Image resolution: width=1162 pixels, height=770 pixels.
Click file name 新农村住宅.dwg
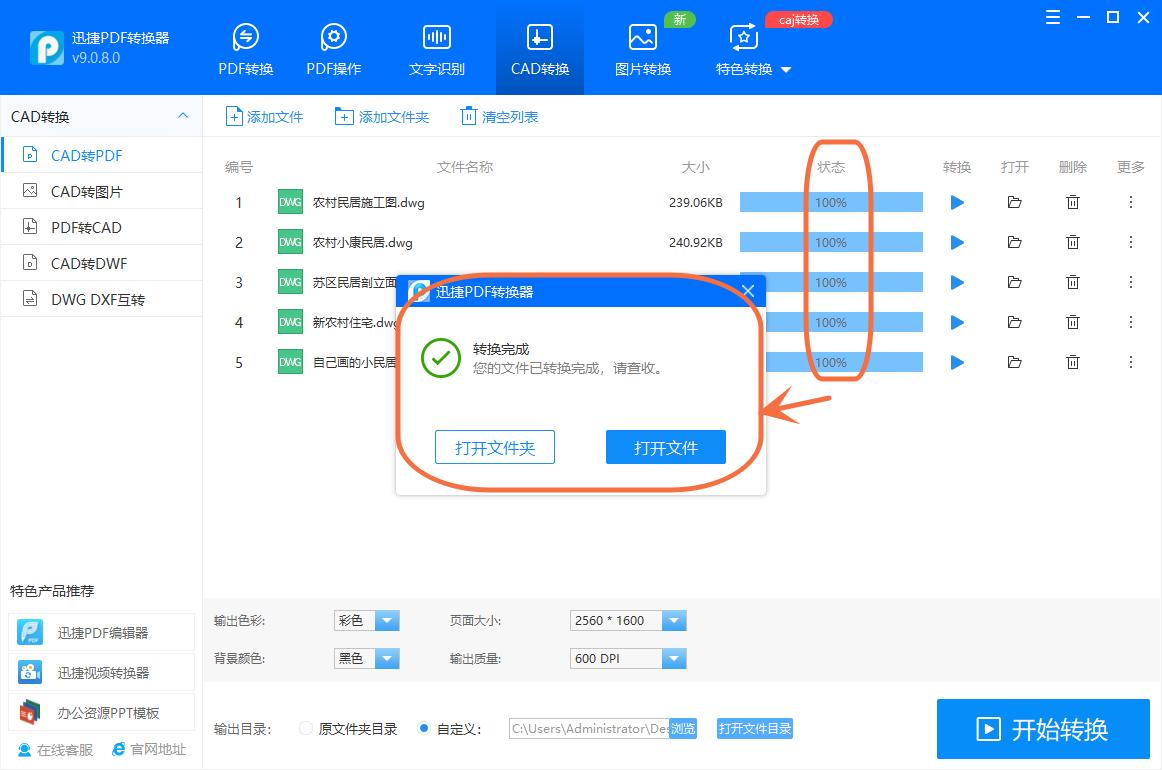(x=354, y=322)
